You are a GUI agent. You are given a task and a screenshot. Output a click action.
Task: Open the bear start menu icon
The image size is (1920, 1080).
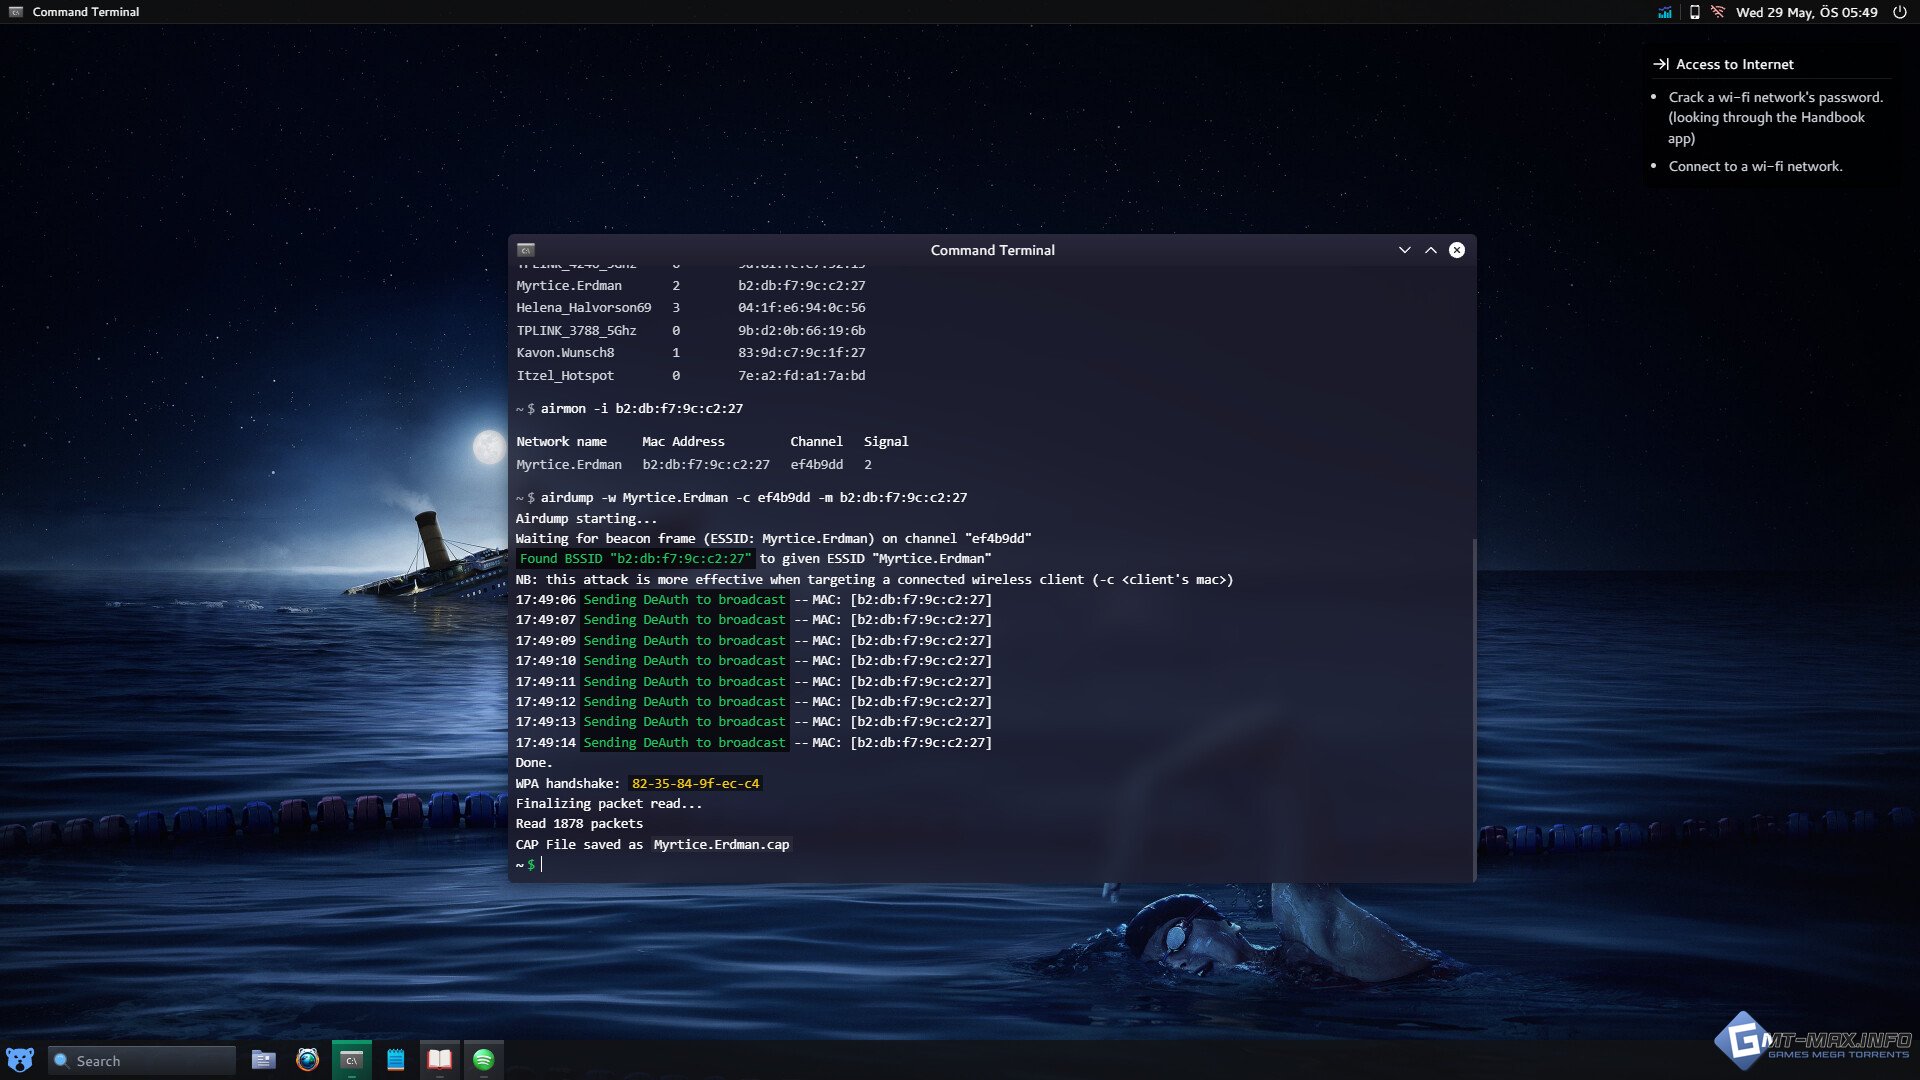coord(20,1060)
